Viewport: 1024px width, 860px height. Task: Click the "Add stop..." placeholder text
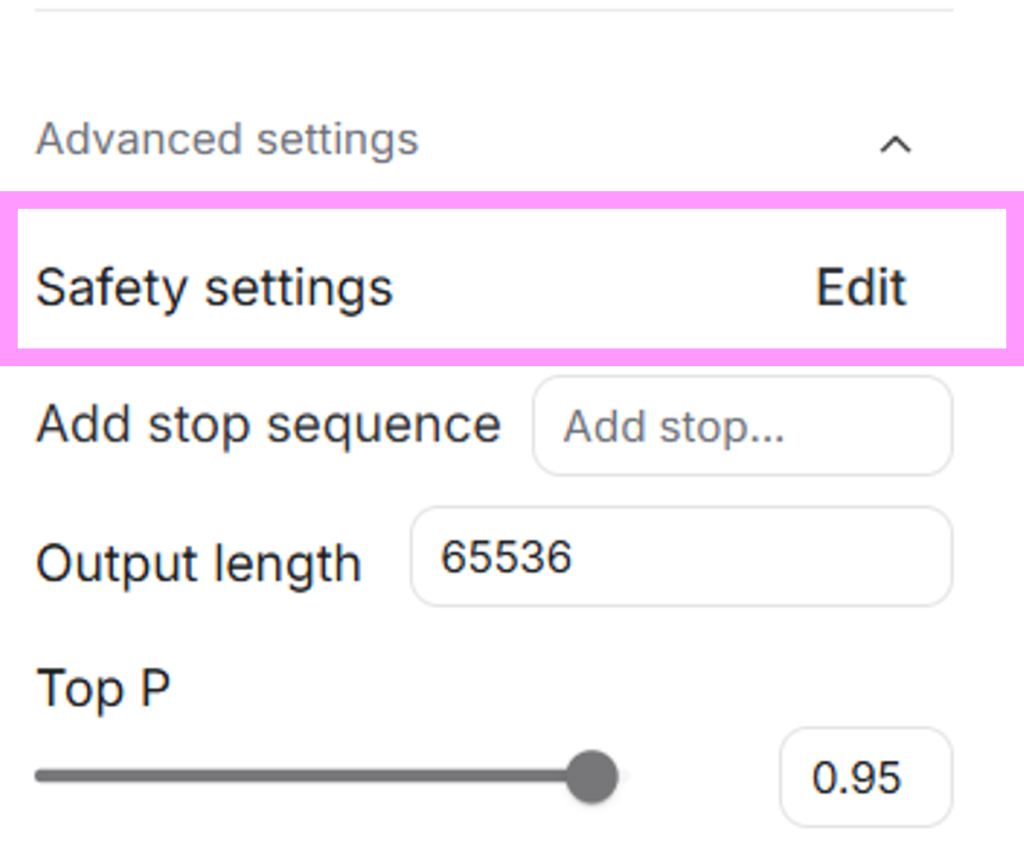(x=674, y=428)
